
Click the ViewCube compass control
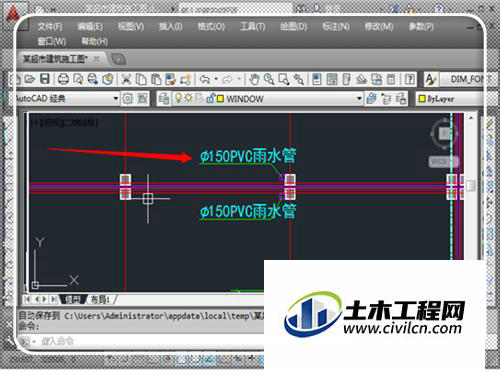click(x=444, y=133)
